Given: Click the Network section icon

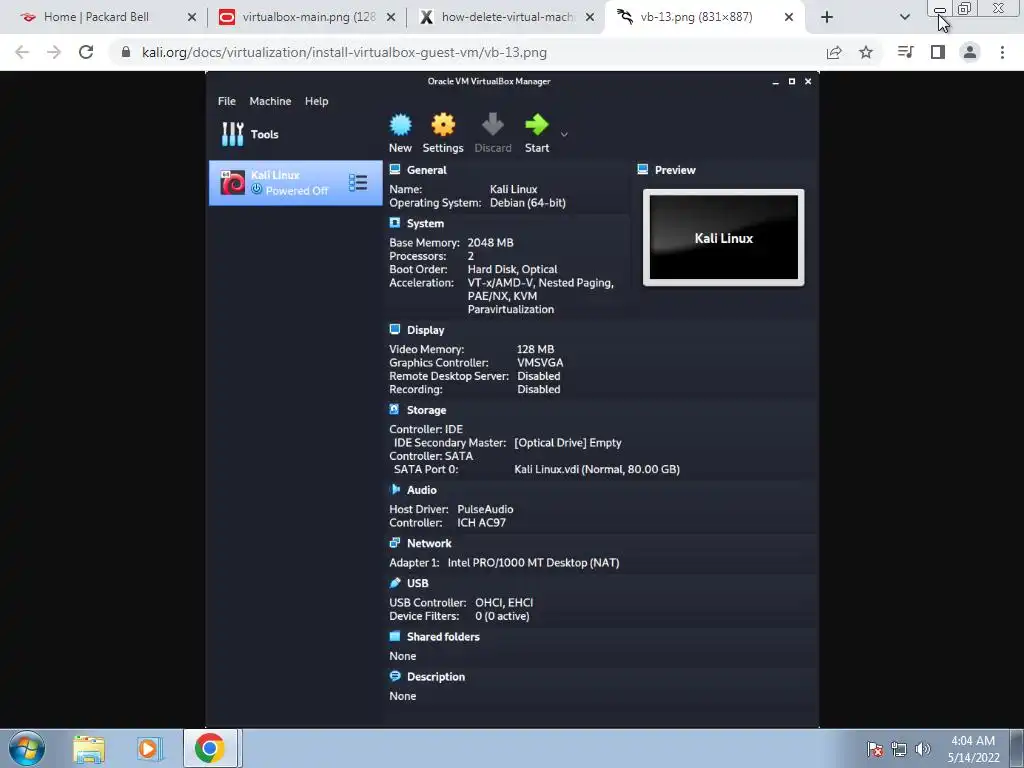Looking at the screenshot, I should pyautogui.click(x=394, y=543).
